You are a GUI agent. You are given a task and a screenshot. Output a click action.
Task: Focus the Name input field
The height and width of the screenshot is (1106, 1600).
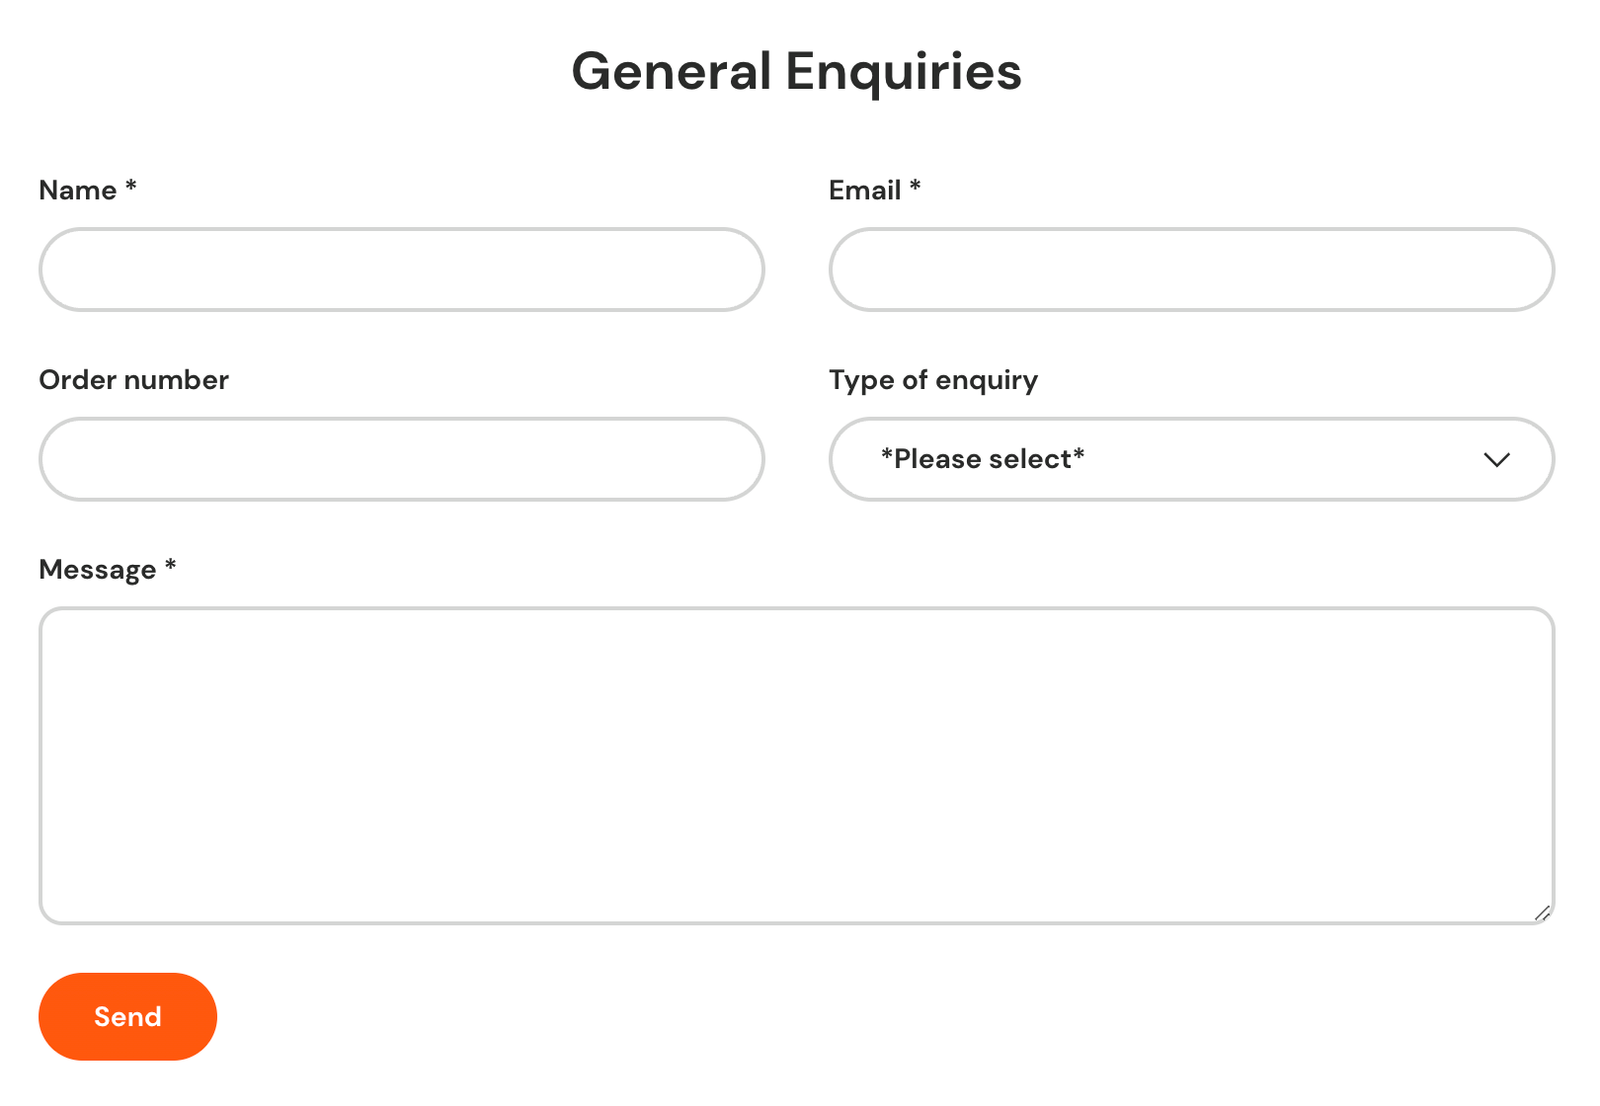coord(401,270)
